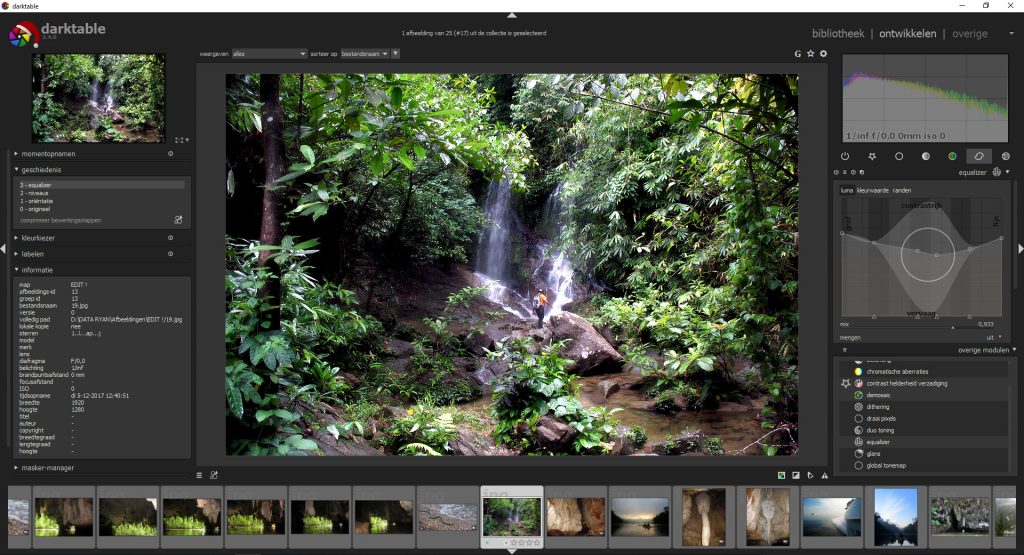The width and height of the screenshot is (1024, 555).
Task: Click create style from history icon
Action: tap(178, 220)
